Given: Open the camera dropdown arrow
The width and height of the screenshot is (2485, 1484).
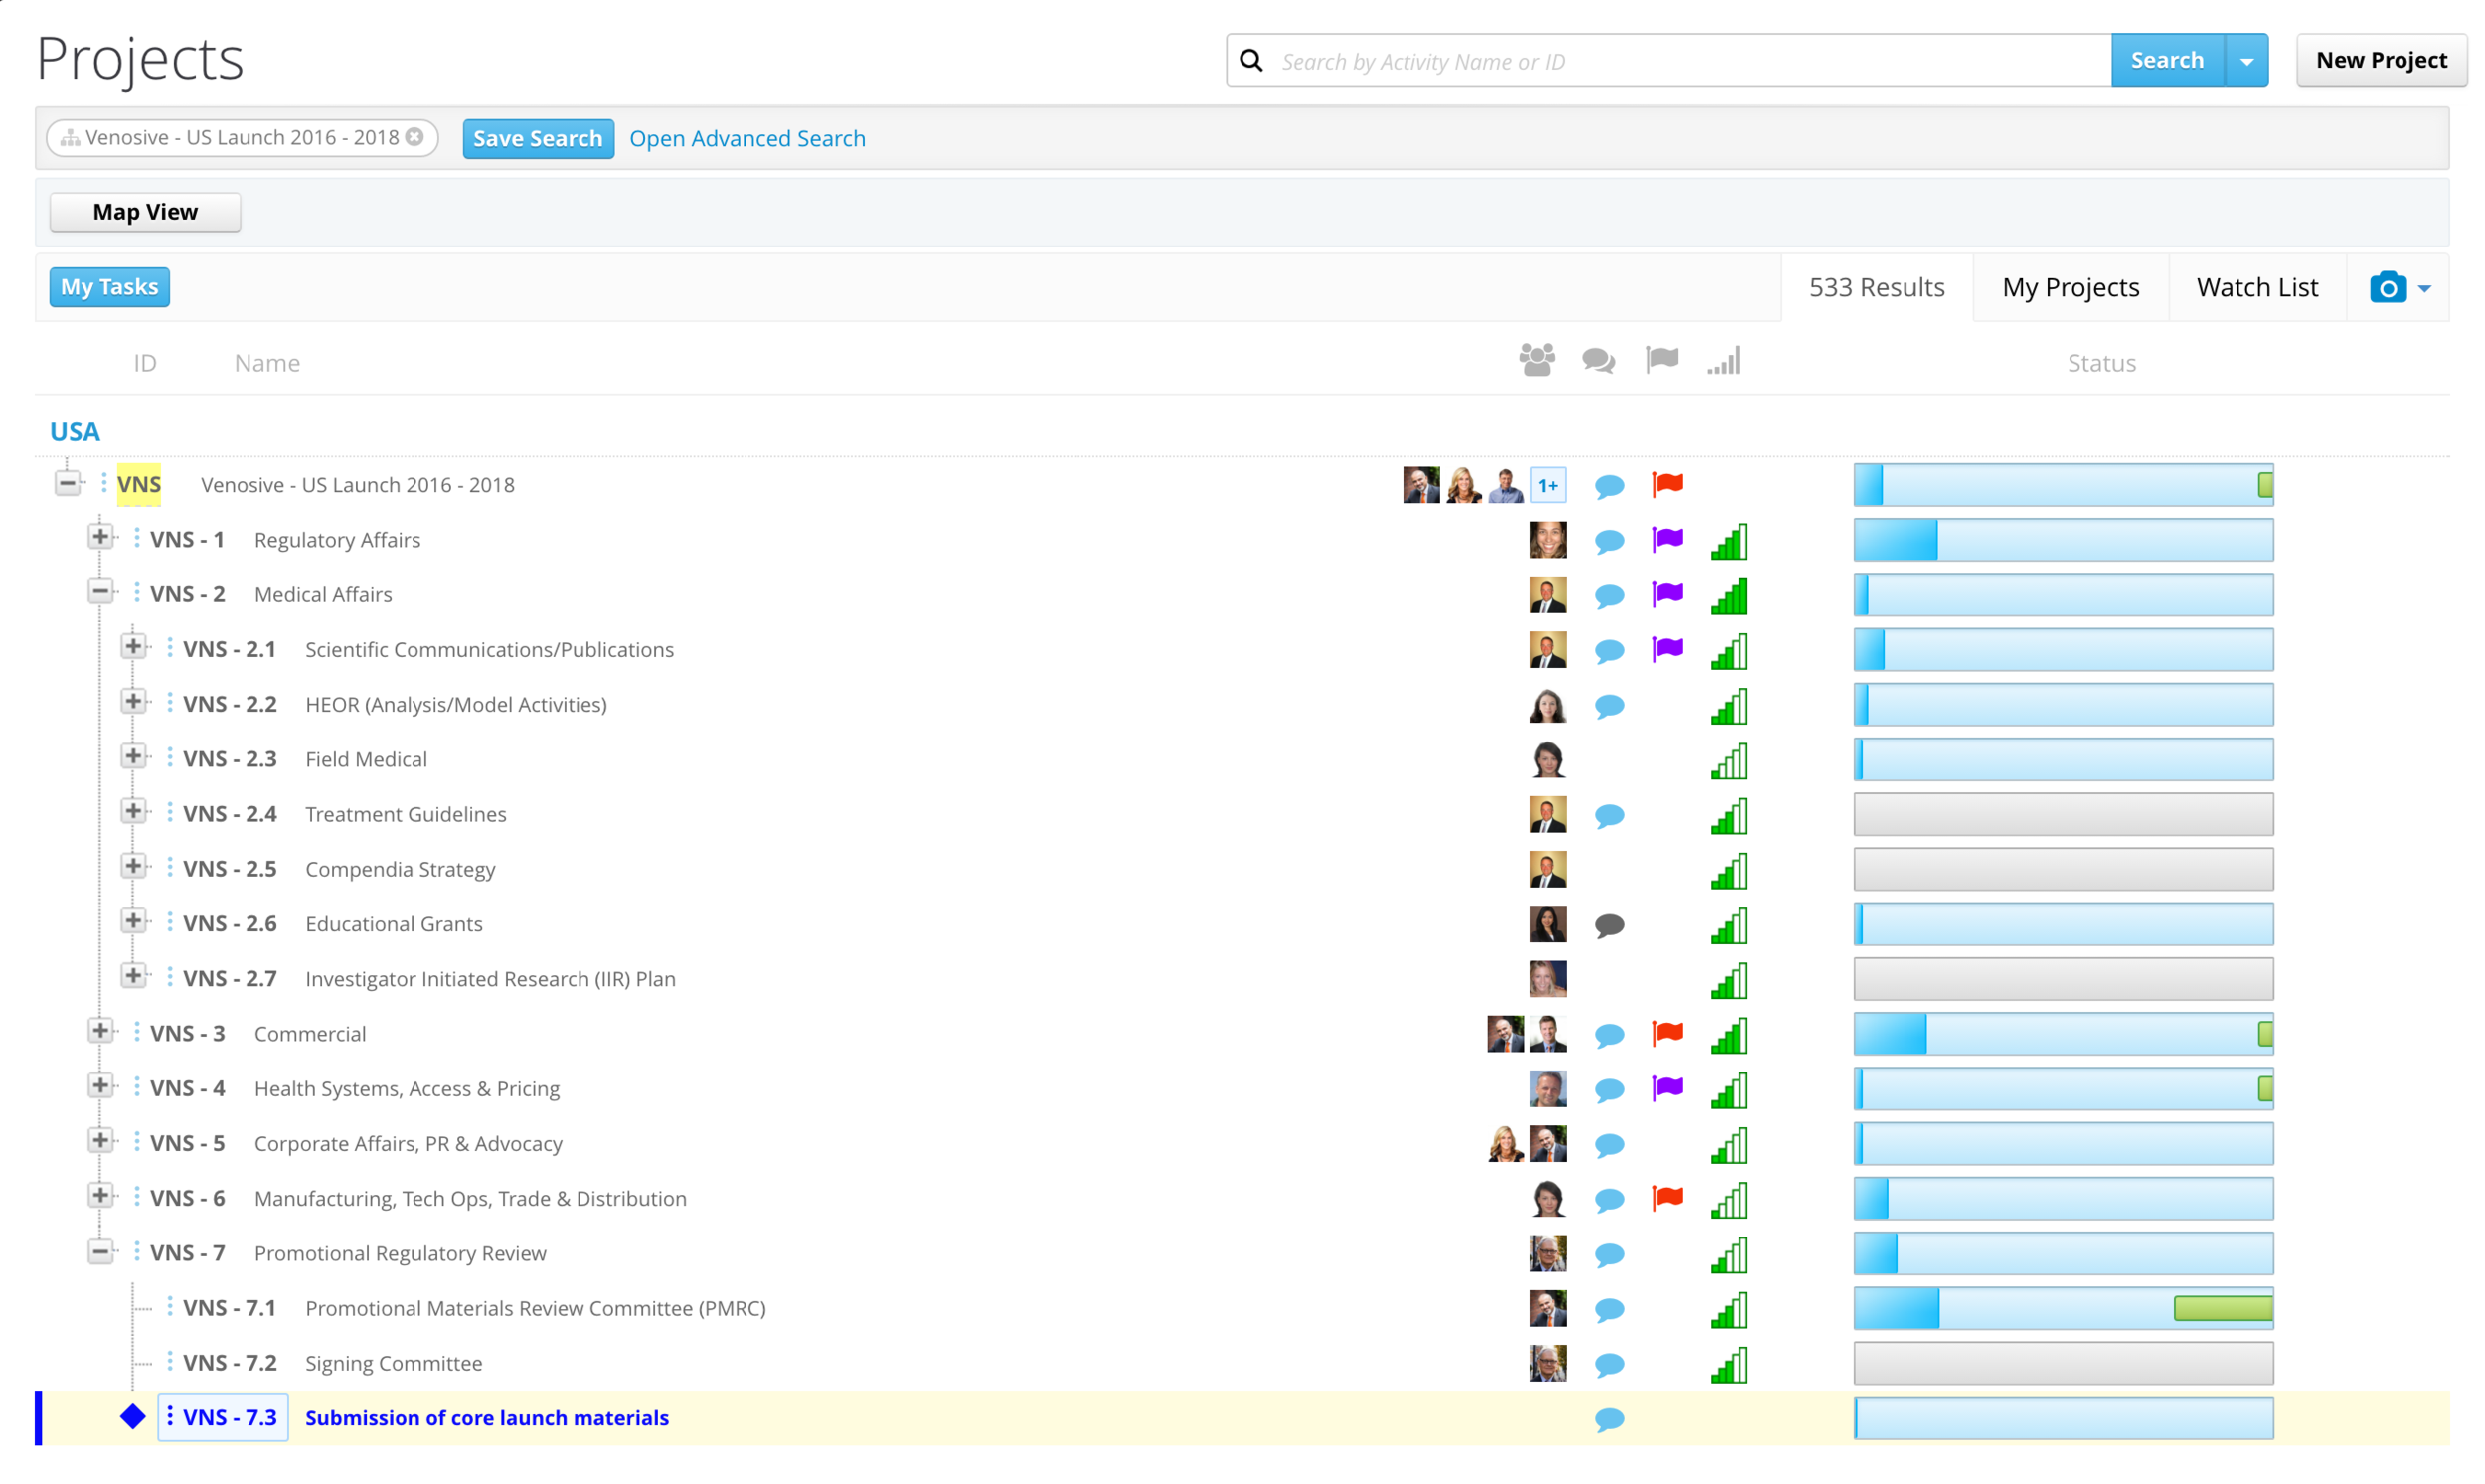Looking at the screenshot, I should [2424, 289].
